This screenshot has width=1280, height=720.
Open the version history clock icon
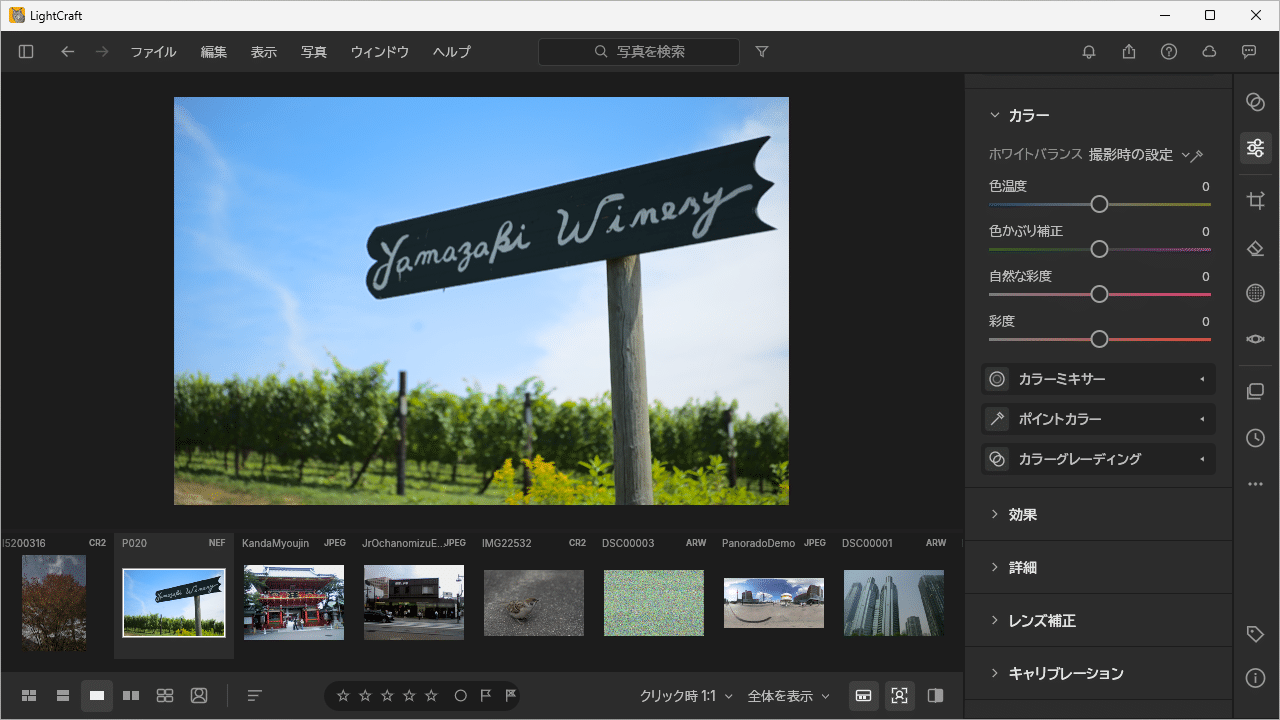coord(1256,438)
